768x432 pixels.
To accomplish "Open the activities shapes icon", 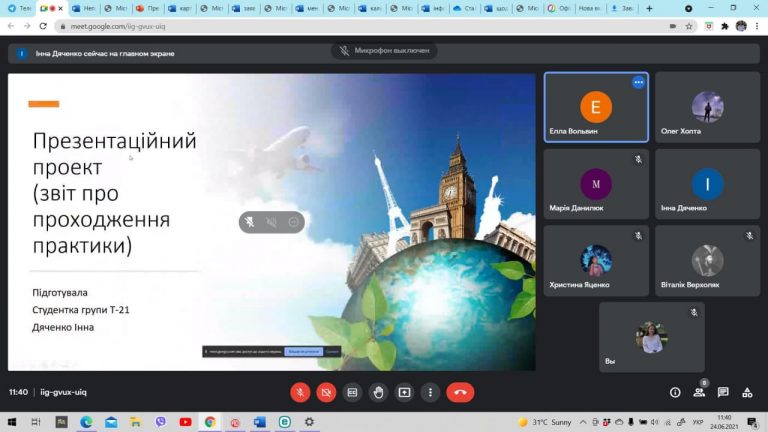I will click(x=747, y=392).
